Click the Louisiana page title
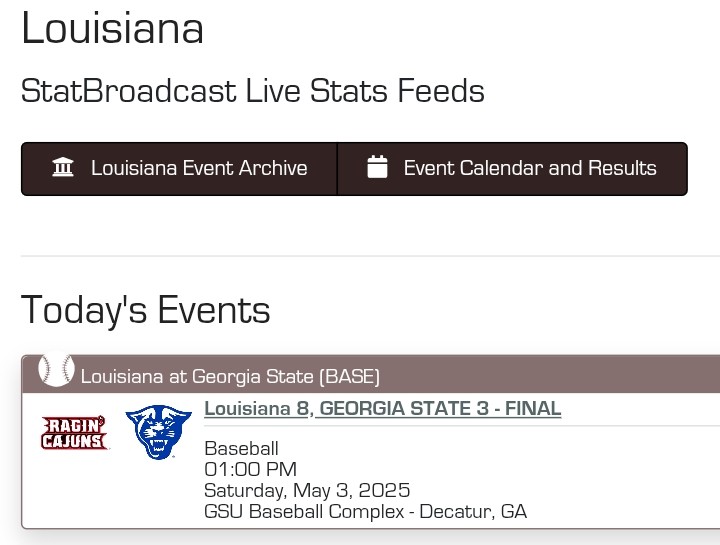 pyautogui.click(x=112, y=28)
